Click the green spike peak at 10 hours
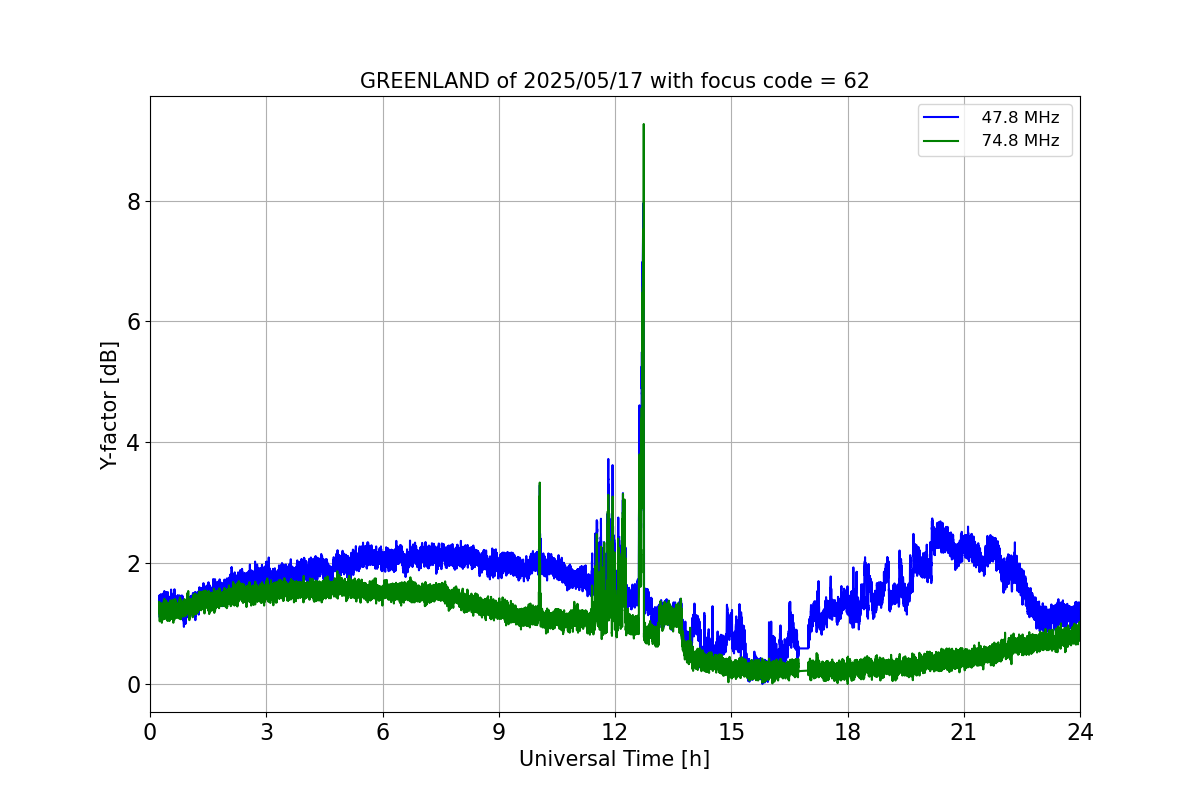Screen dimensions: 1200x800 (539, 483)
